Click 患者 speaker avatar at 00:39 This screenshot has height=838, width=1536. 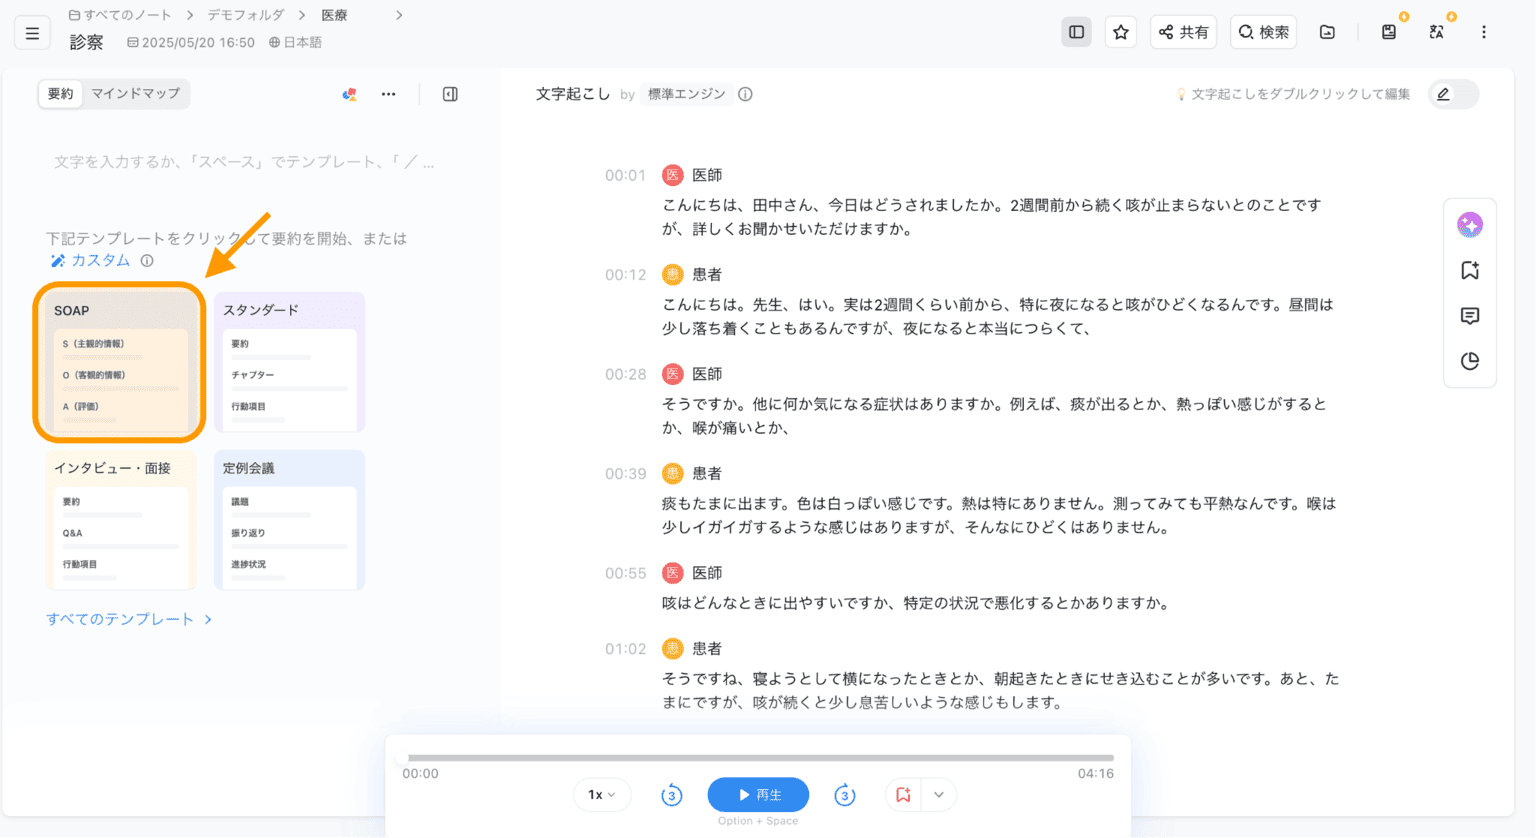(x=673, y=473)
